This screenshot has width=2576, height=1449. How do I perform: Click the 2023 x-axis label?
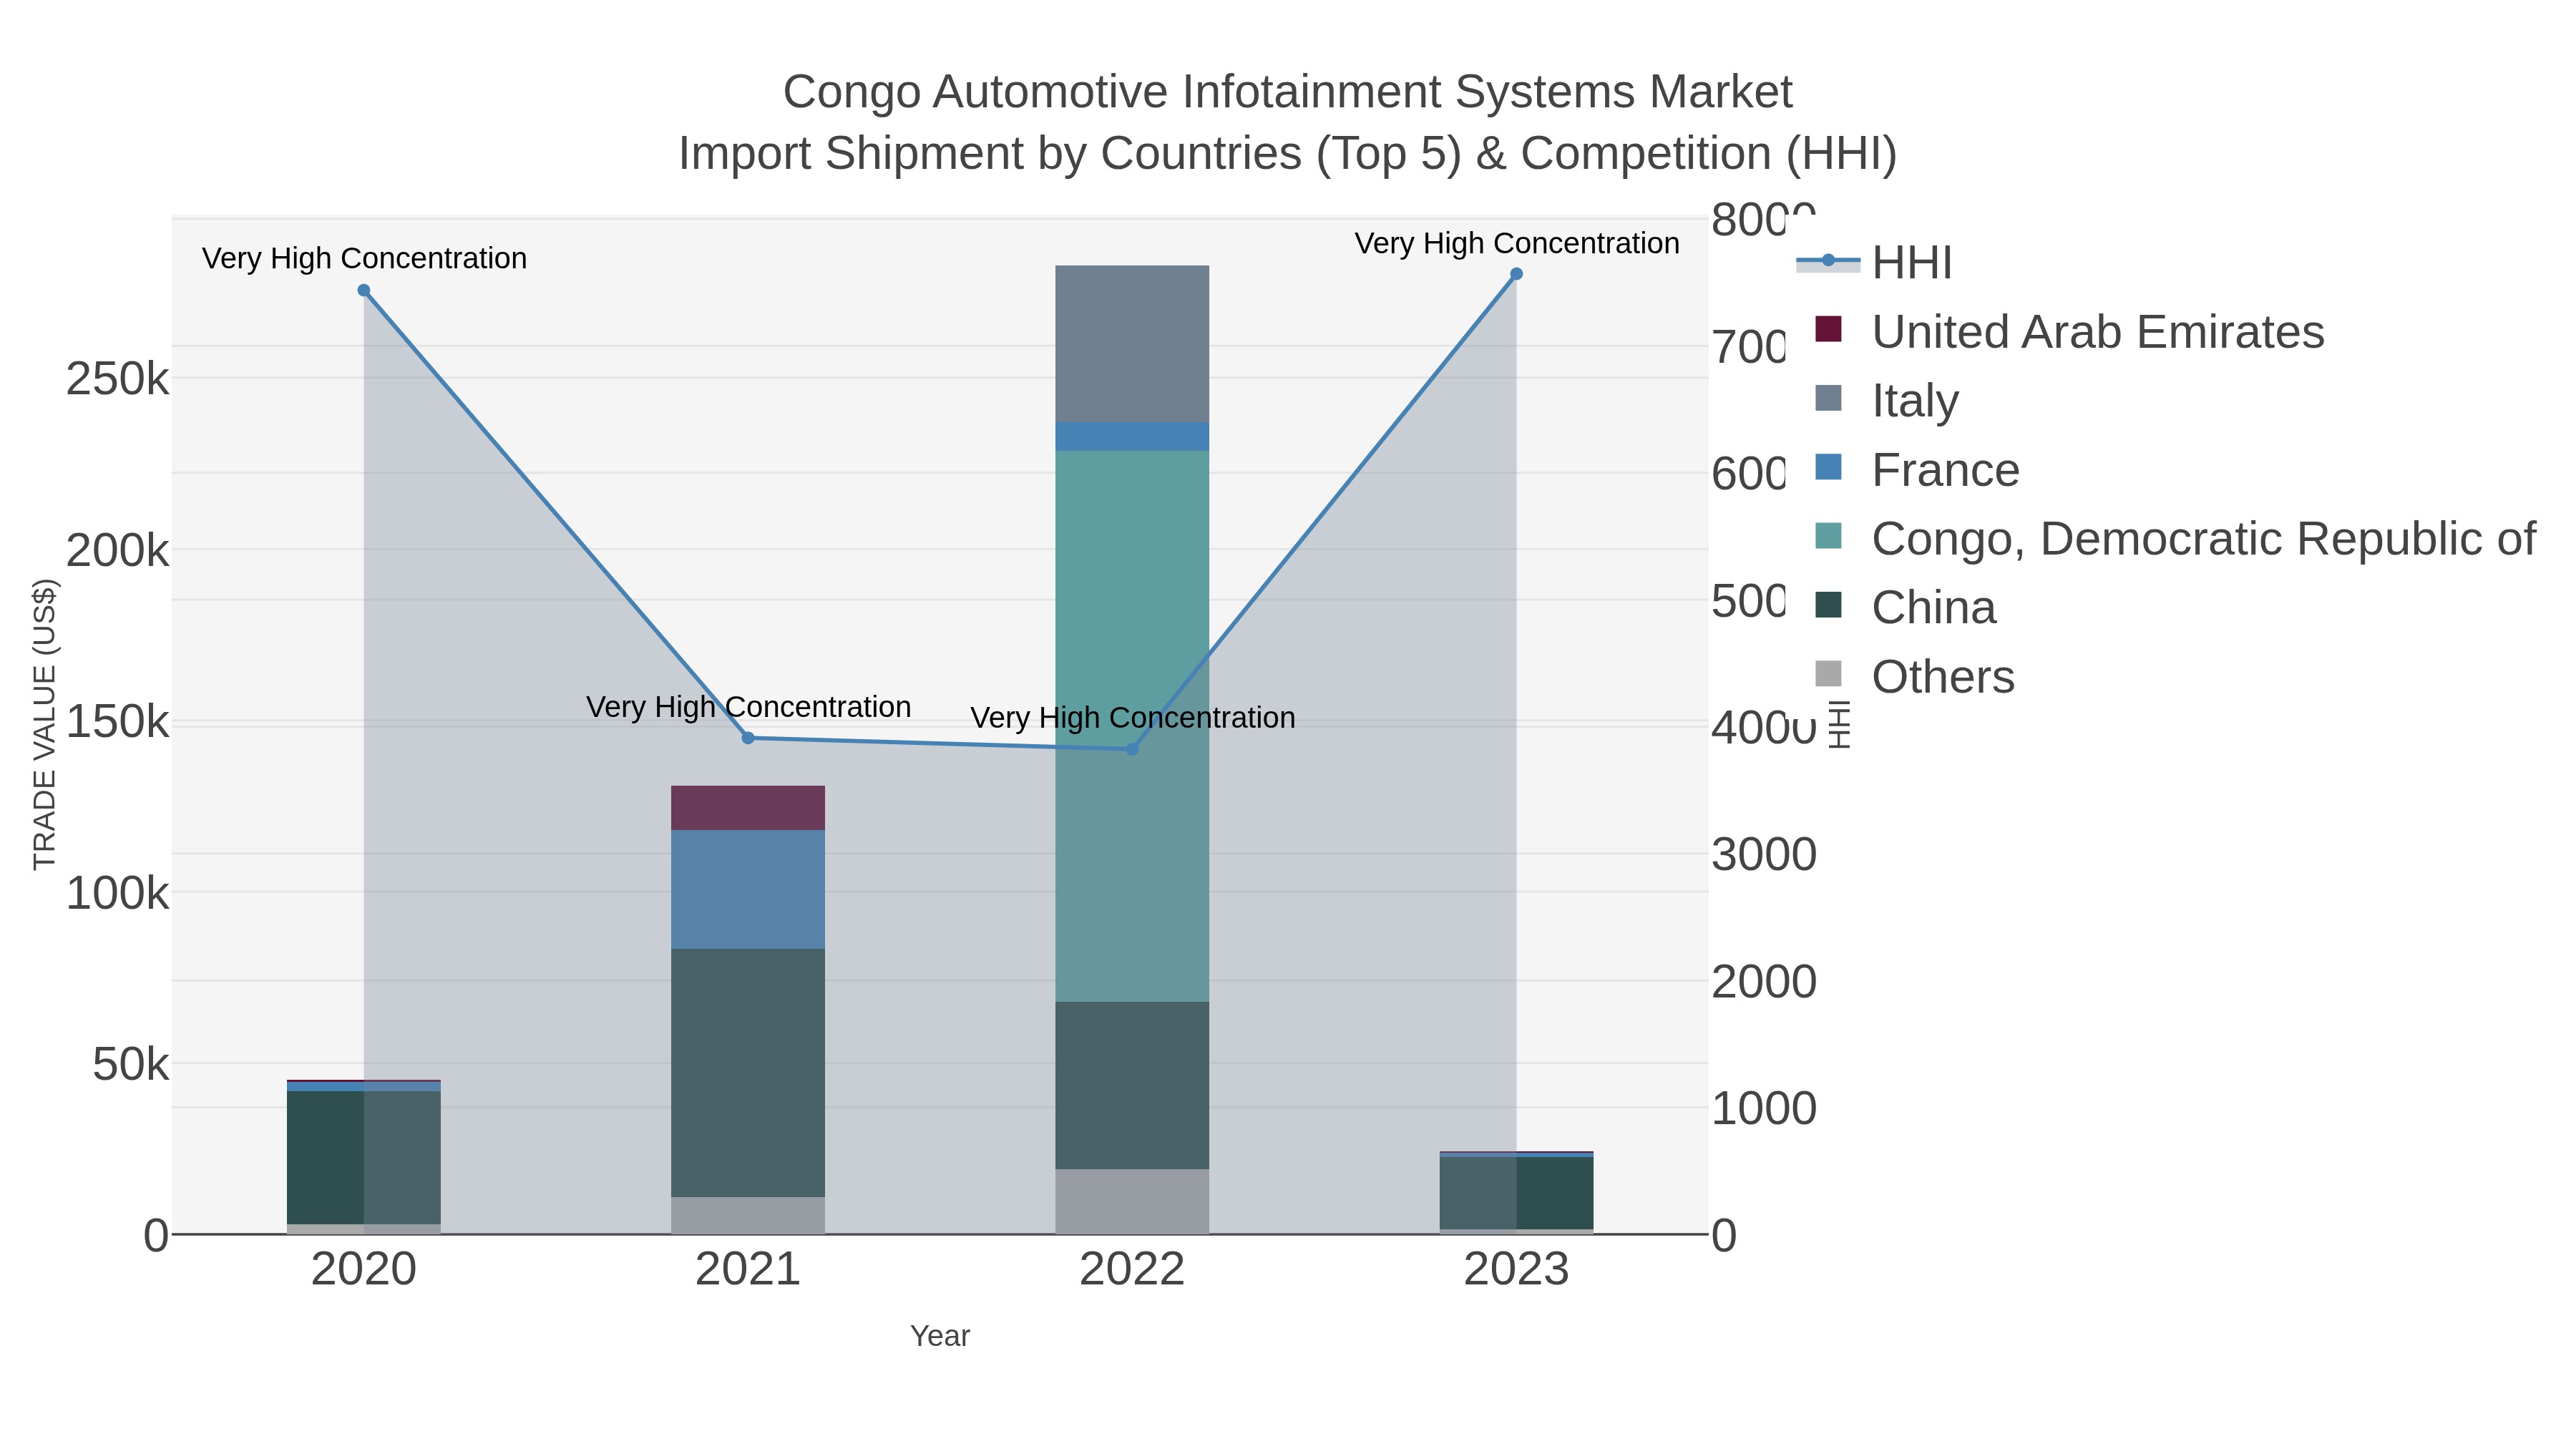pyautogui.click(x=1516, y=1270)
